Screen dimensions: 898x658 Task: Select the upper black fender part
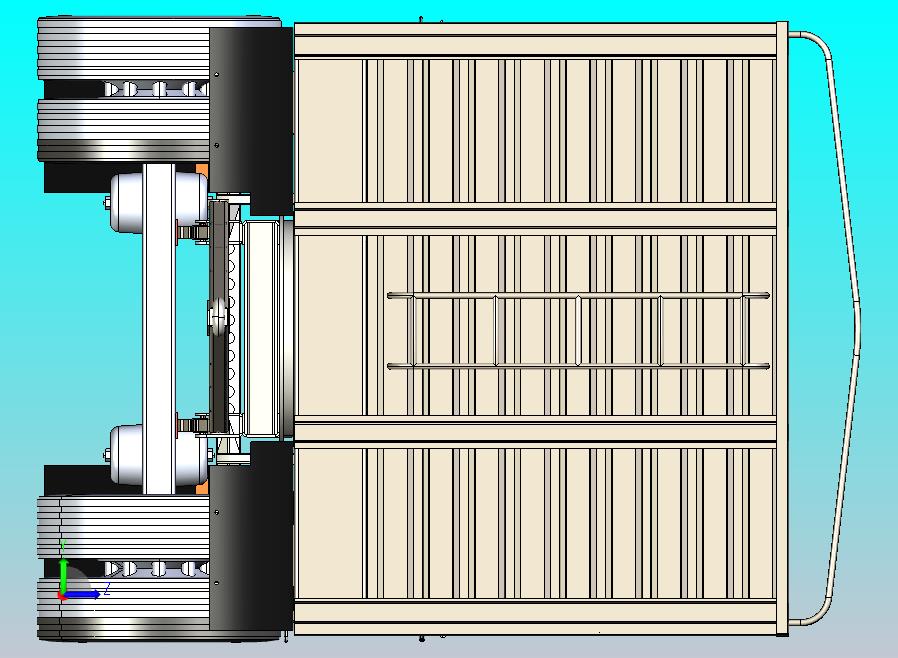click(251, 120)
